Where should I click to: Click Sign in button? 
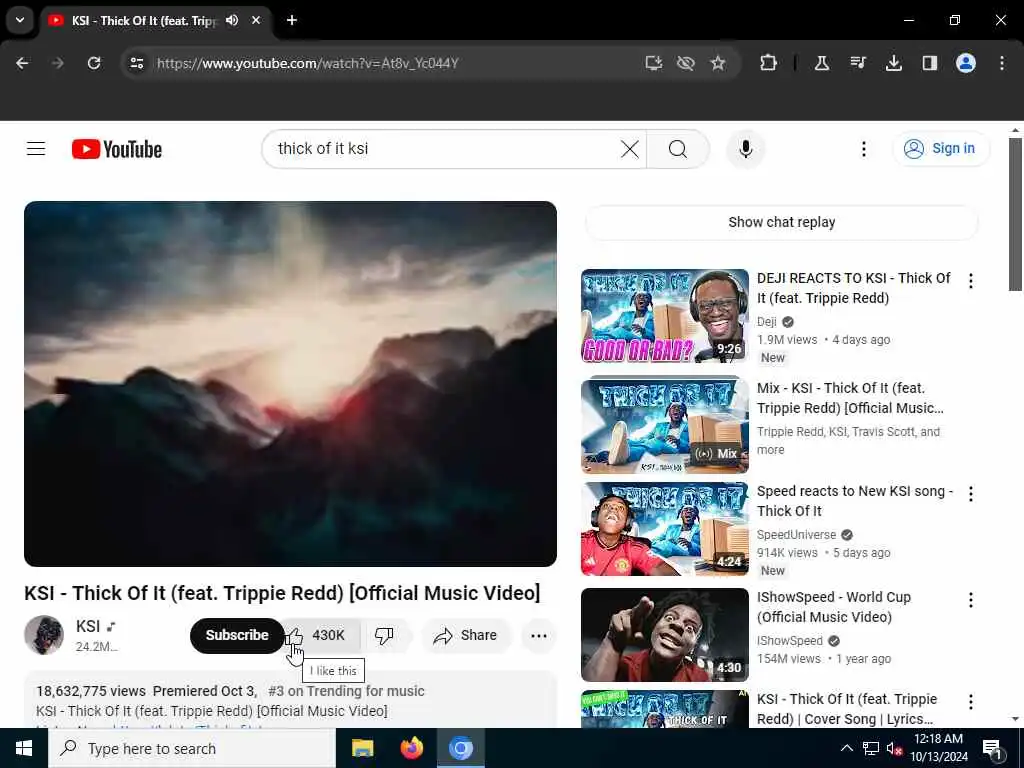point(941,149)
